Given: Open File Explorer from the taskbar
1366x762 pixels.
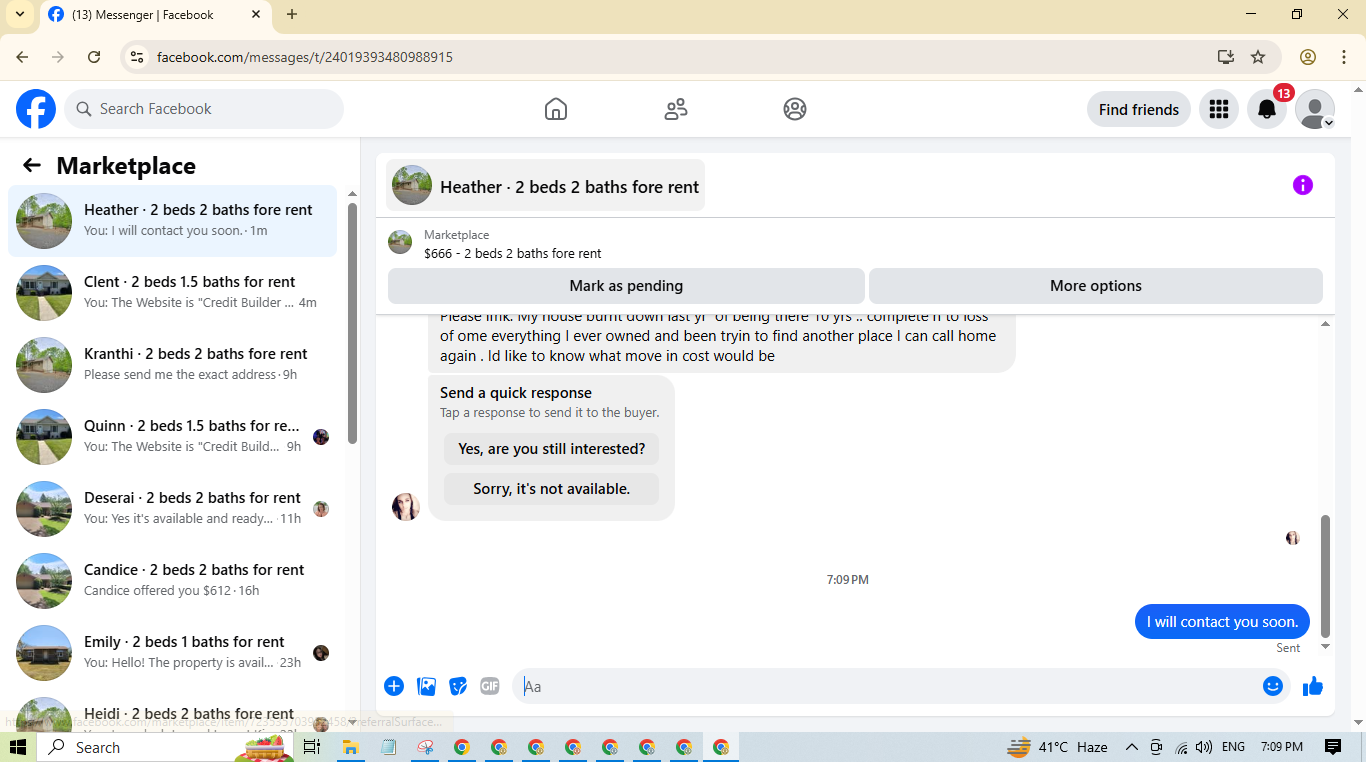Looking at the screenshot, I should pyautogui.click(x=350, y=747).
